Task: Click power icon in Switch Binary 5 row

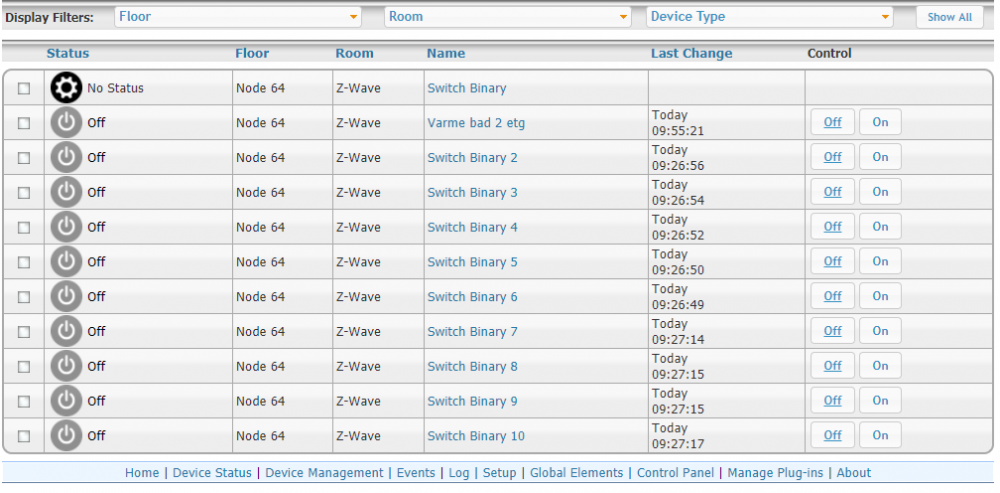Action: coord(66,262)
